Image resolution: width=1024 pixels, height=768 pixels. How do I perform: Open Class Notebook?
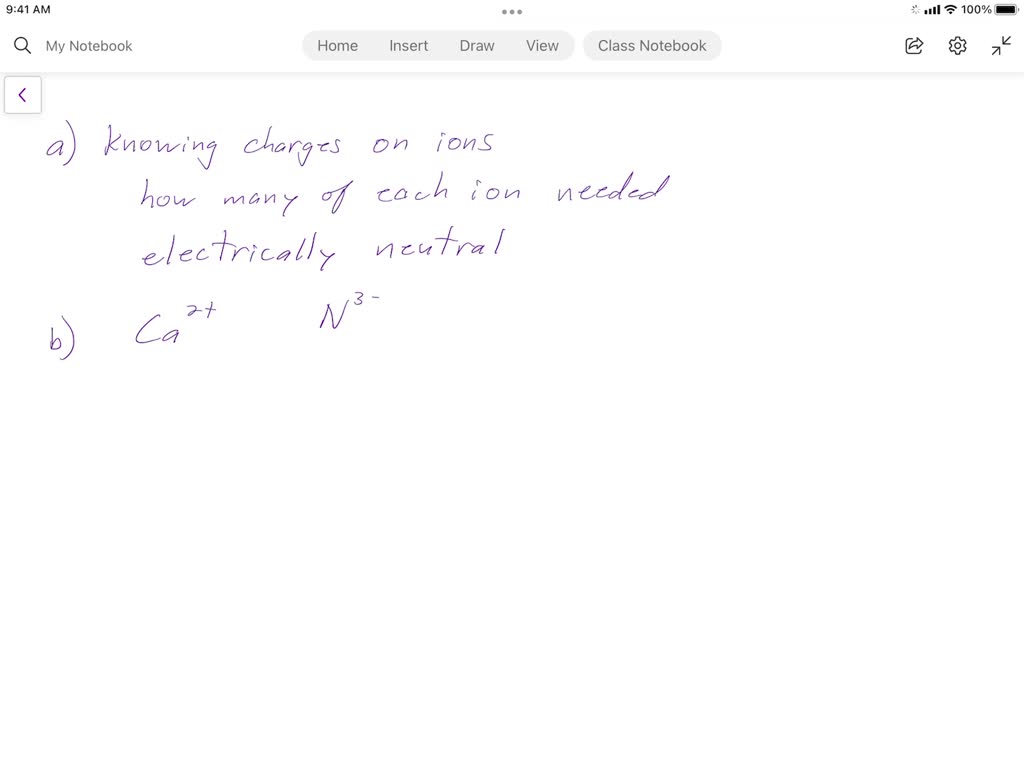pyautogui.click(x=652, y=45)
